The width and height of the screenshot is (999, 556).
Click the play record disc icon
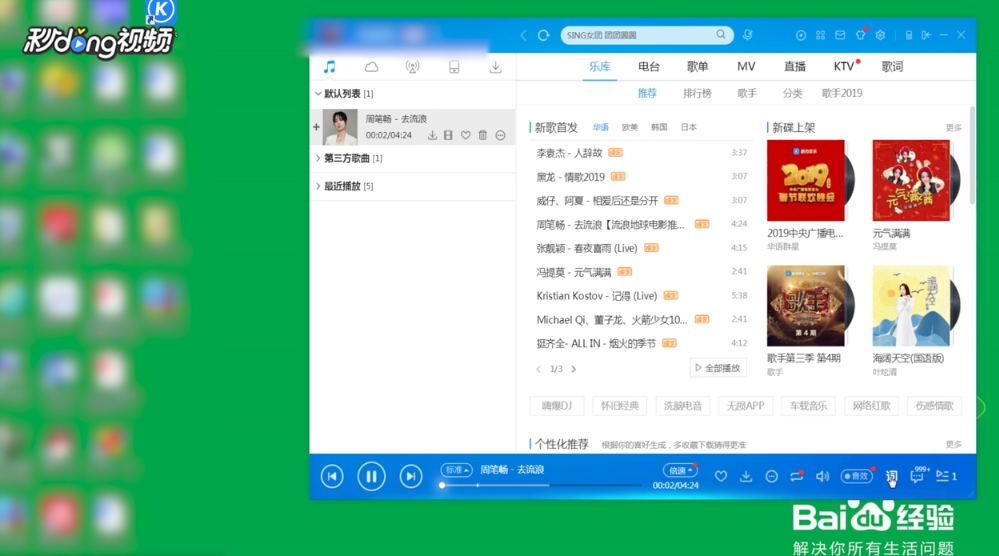tap(801, 35)
